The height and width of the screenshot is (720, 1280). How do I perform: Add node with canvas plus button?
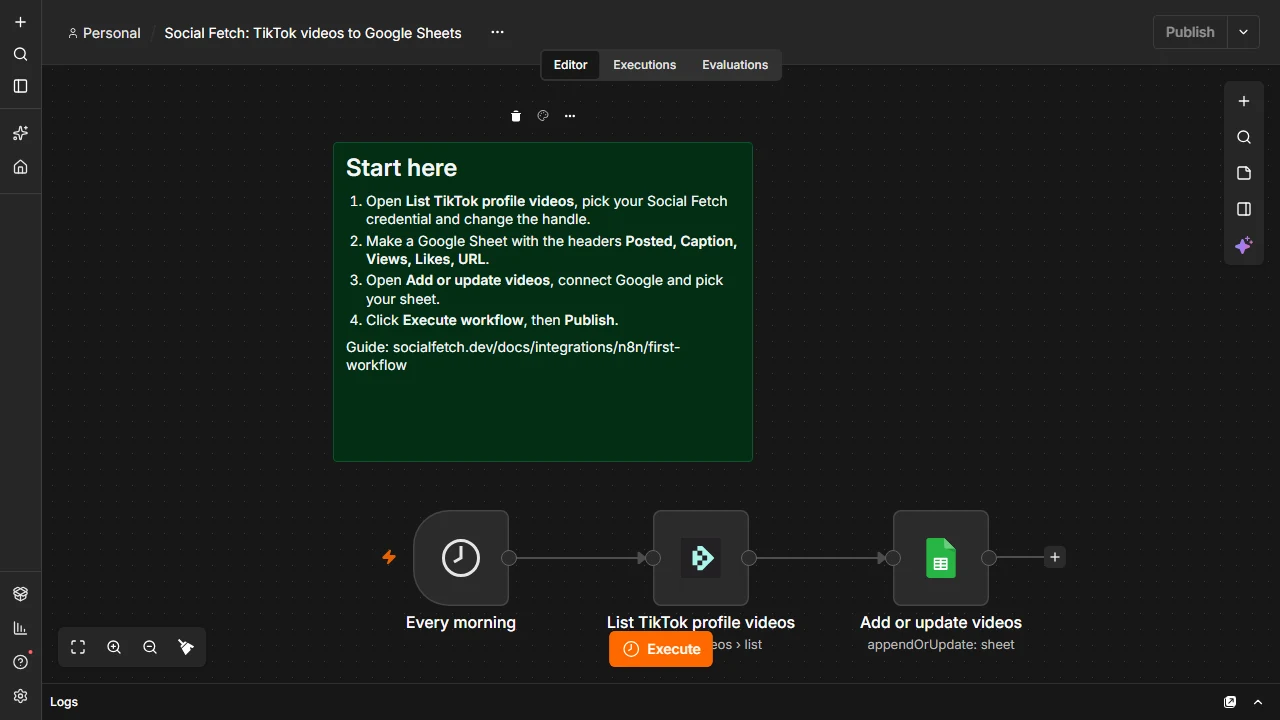[x=1244, y=101]
